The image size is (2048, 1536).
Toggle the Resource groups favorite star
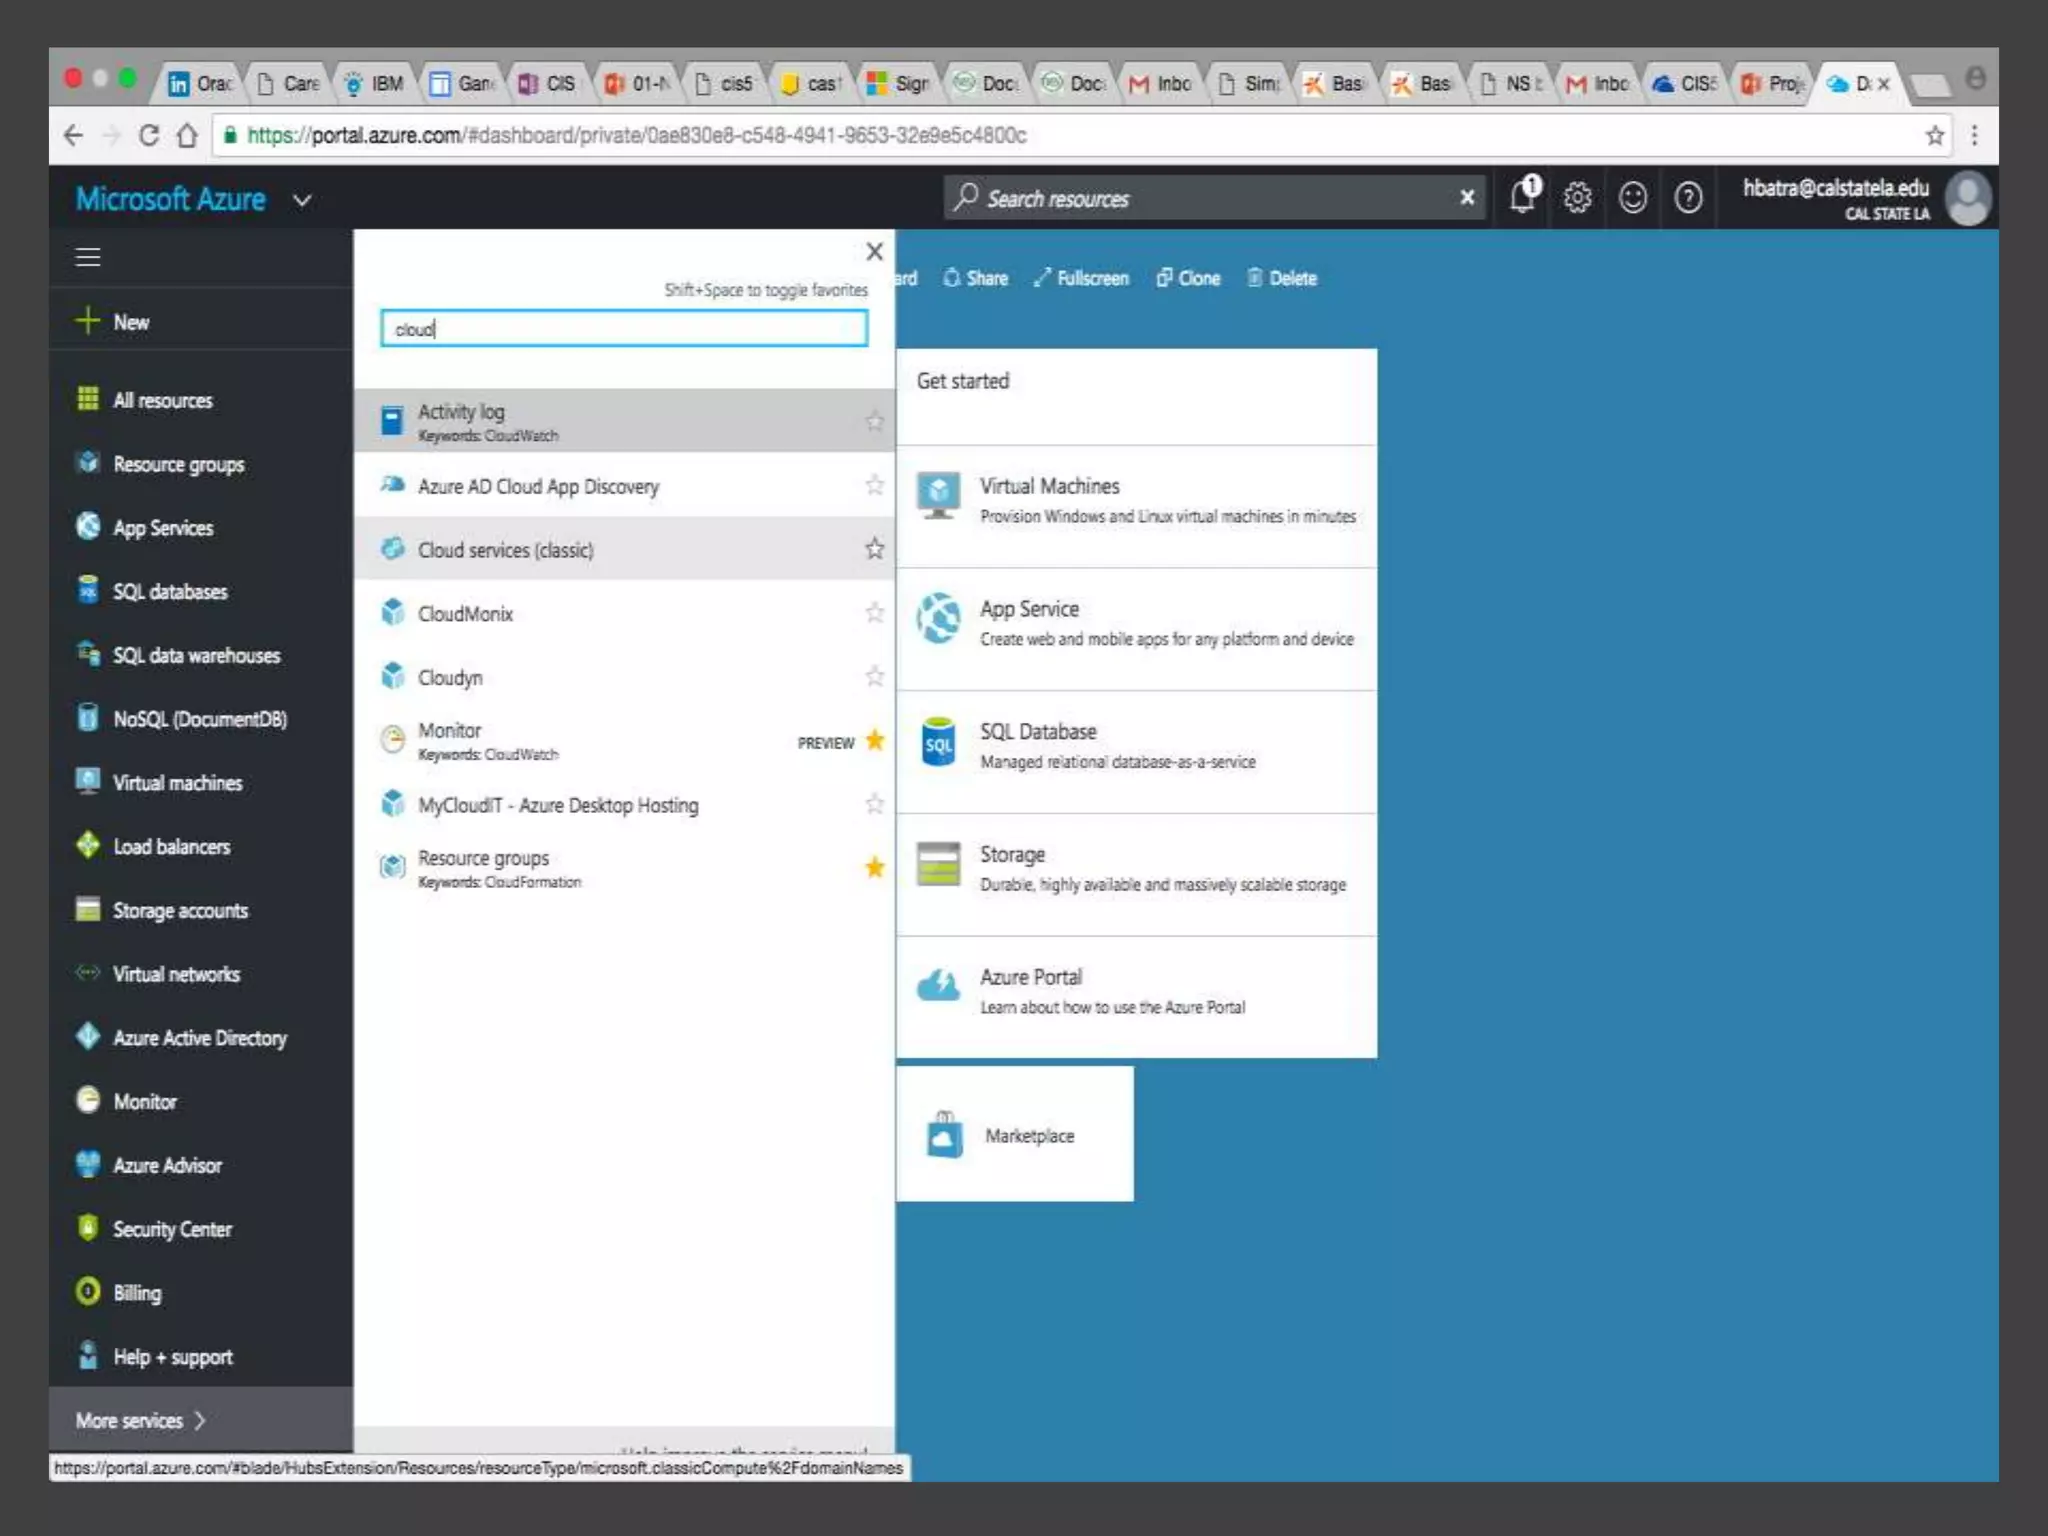click(874, 867)
